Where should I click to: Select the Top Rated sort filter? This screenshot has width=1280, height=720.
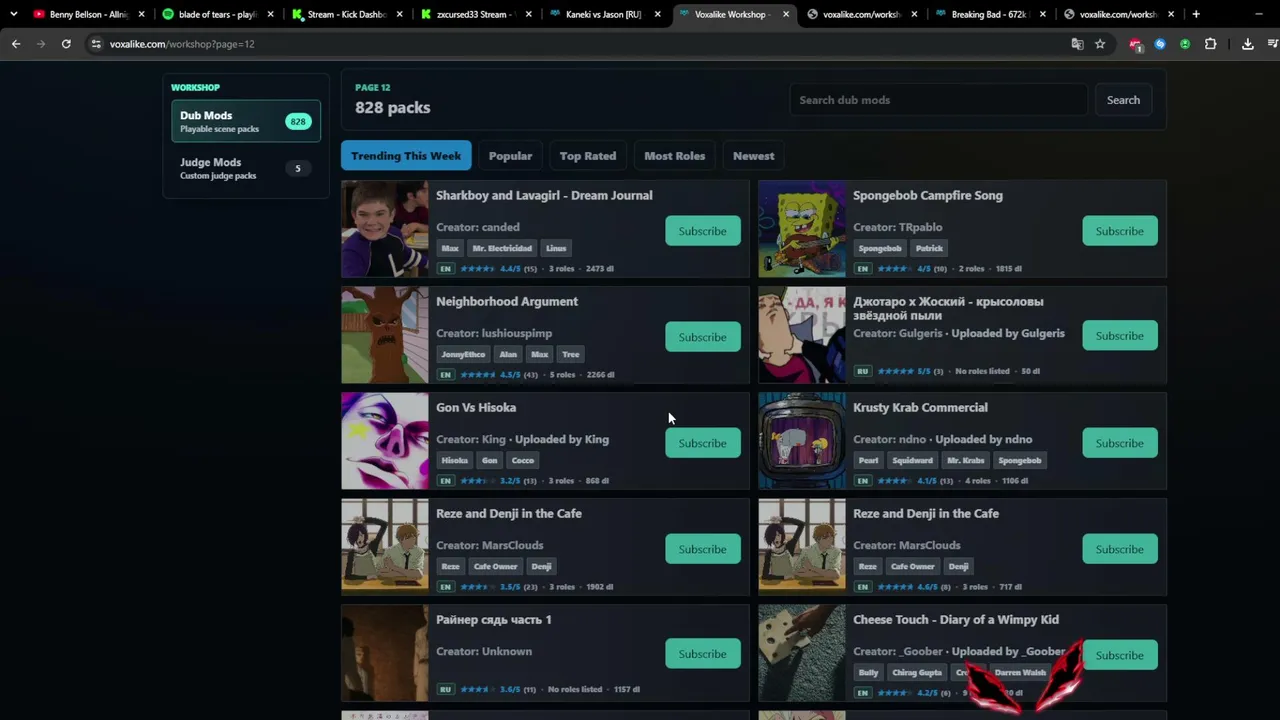pos(588,156)
